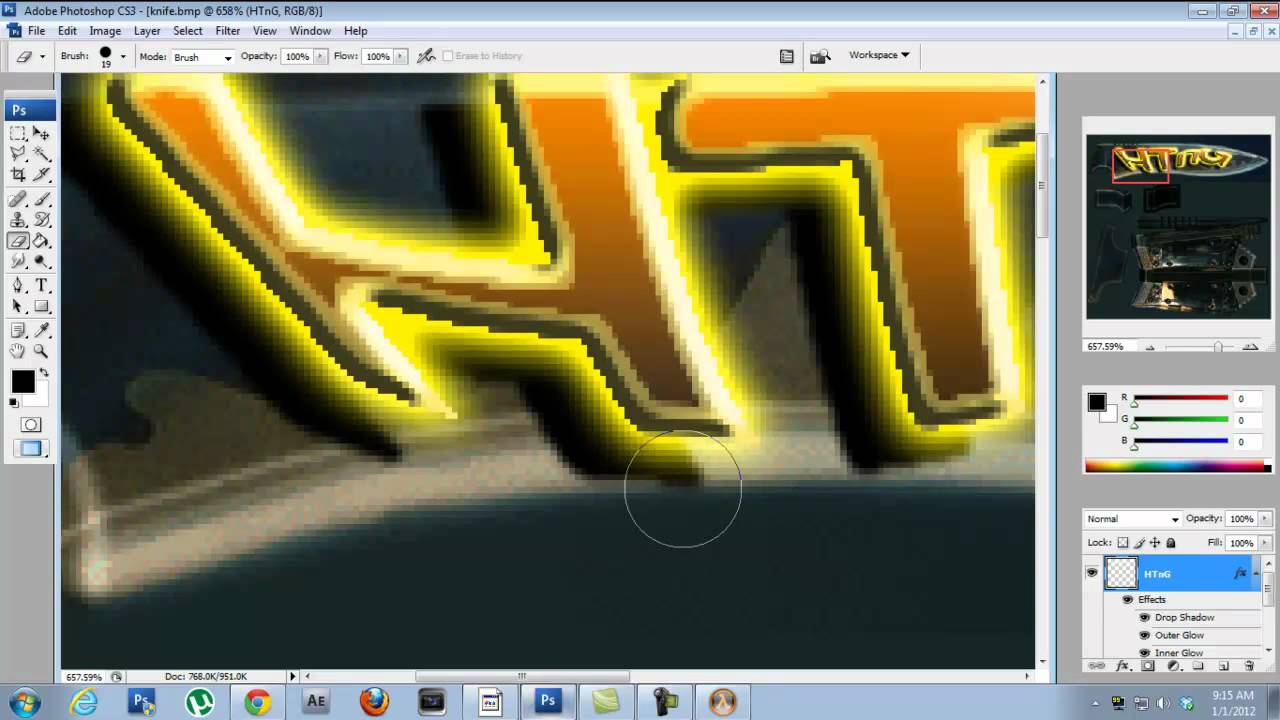1280x720 pixels.
Task: Add a layer mask to HTnG
Action: pos(1147,666)
